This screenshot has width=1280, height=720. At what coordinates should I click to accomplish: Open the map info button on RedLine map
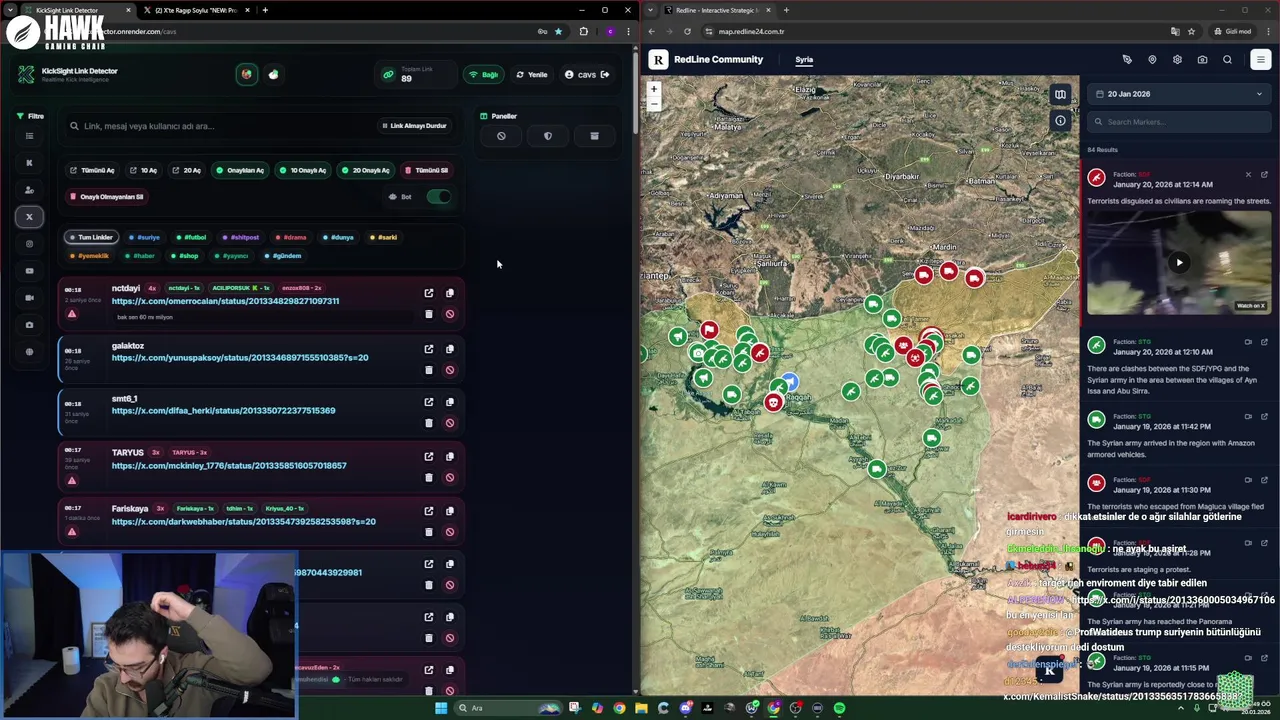point(1060,121)
